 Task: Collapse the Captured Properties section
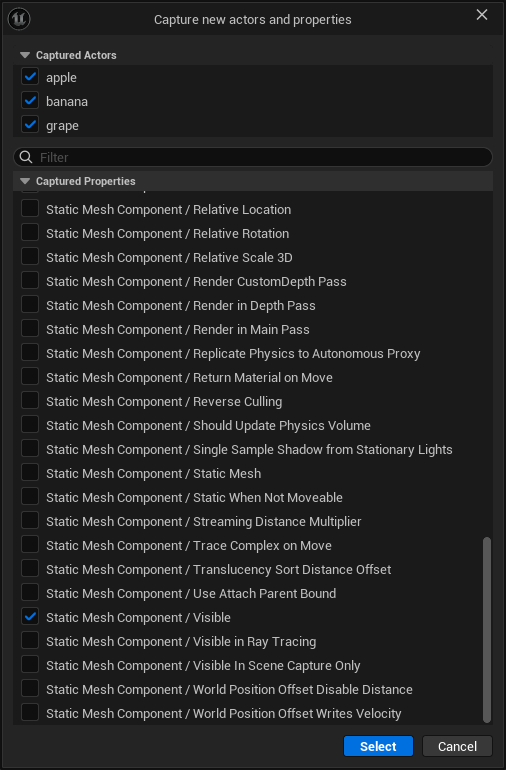(x=25, y=181)
